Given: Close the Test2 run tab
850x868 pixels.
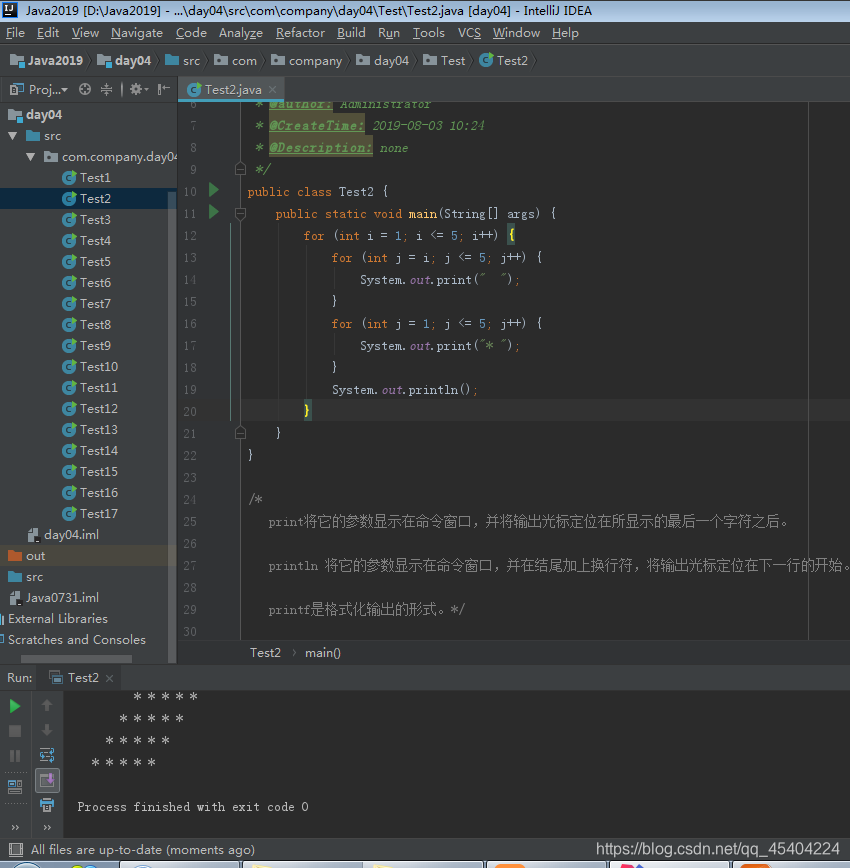Looking at the screenshot, I should pyautogui.click(x=110, y=678).
